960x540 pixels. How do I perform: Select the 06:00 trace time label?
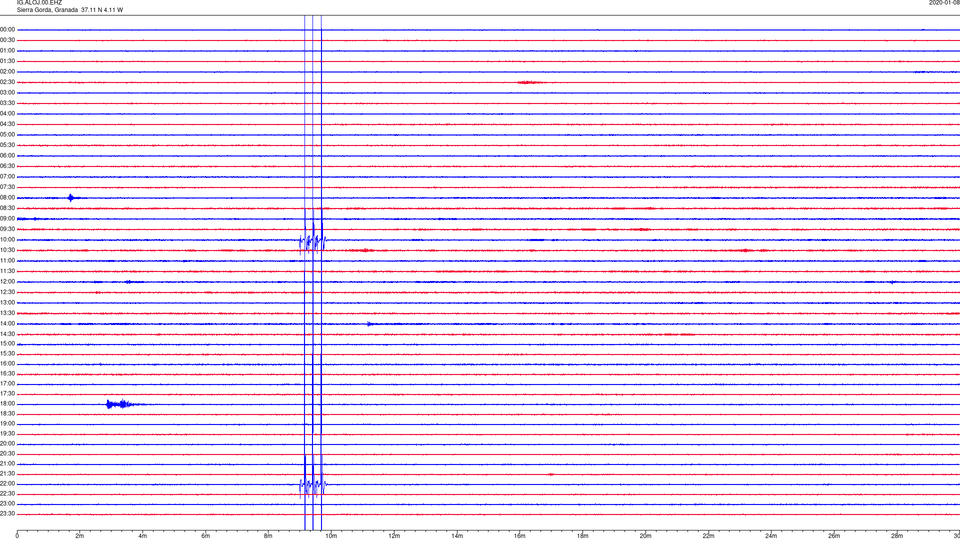[7, 155]
